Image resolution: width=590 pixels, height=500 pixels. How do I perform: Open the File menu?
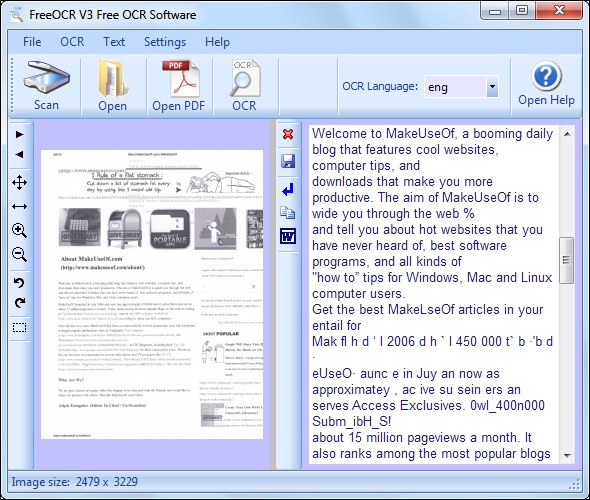[x=32, y=42]
